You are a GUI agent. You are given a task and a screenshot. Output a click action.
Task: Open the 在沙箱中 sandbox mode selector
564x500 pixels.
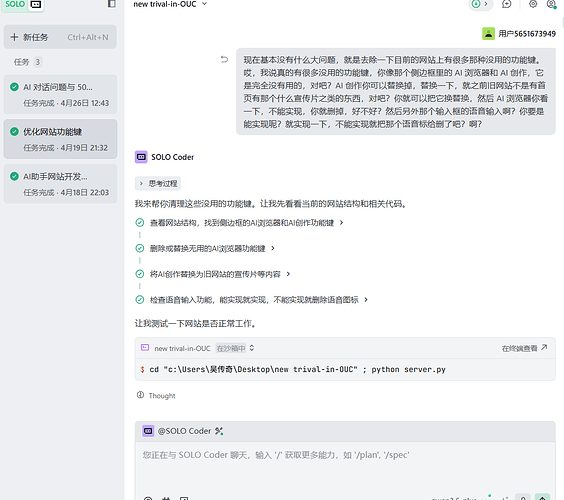(x=235, y=348)
